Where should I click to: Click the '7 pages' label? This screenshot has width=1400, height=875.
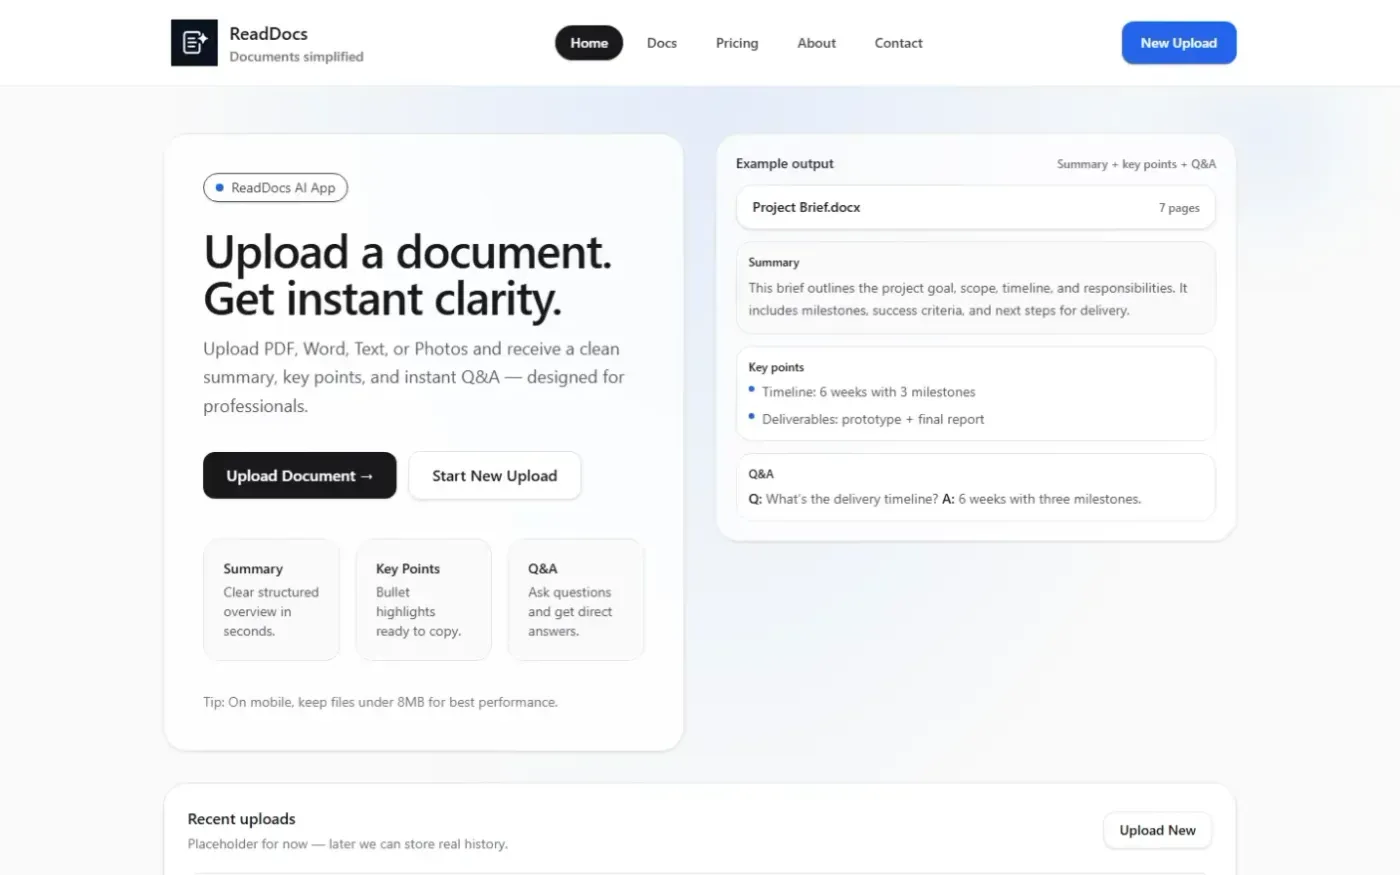pos(1179,208)
